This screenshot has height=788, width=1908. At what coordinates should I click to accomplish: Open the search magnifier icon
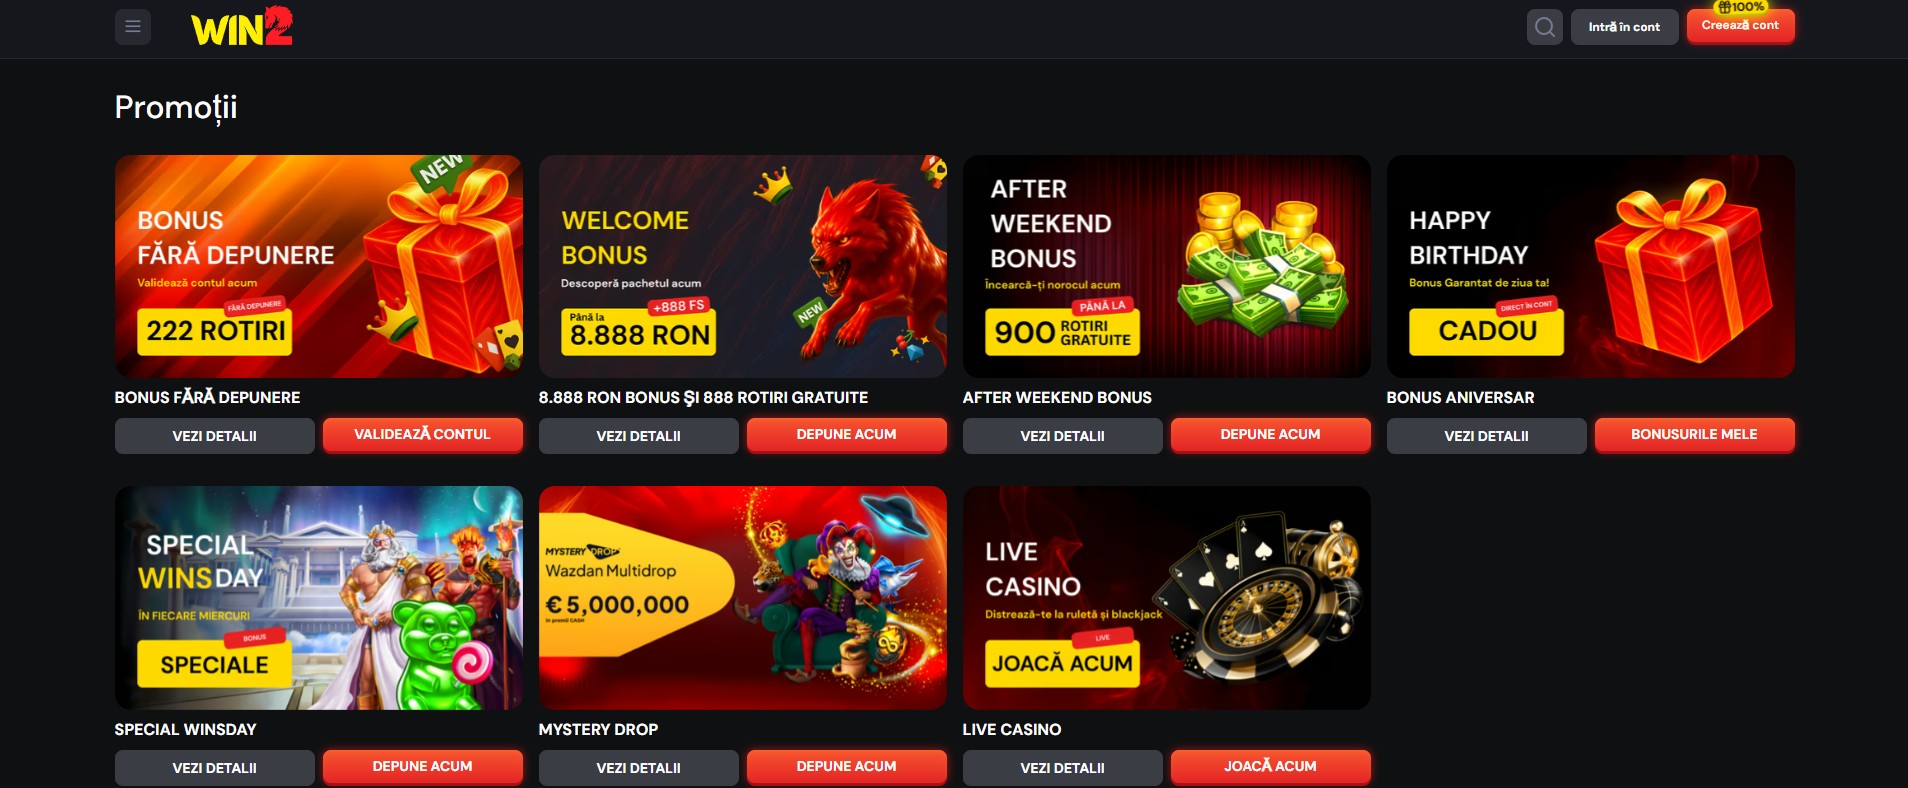[x=1545, y=27]
